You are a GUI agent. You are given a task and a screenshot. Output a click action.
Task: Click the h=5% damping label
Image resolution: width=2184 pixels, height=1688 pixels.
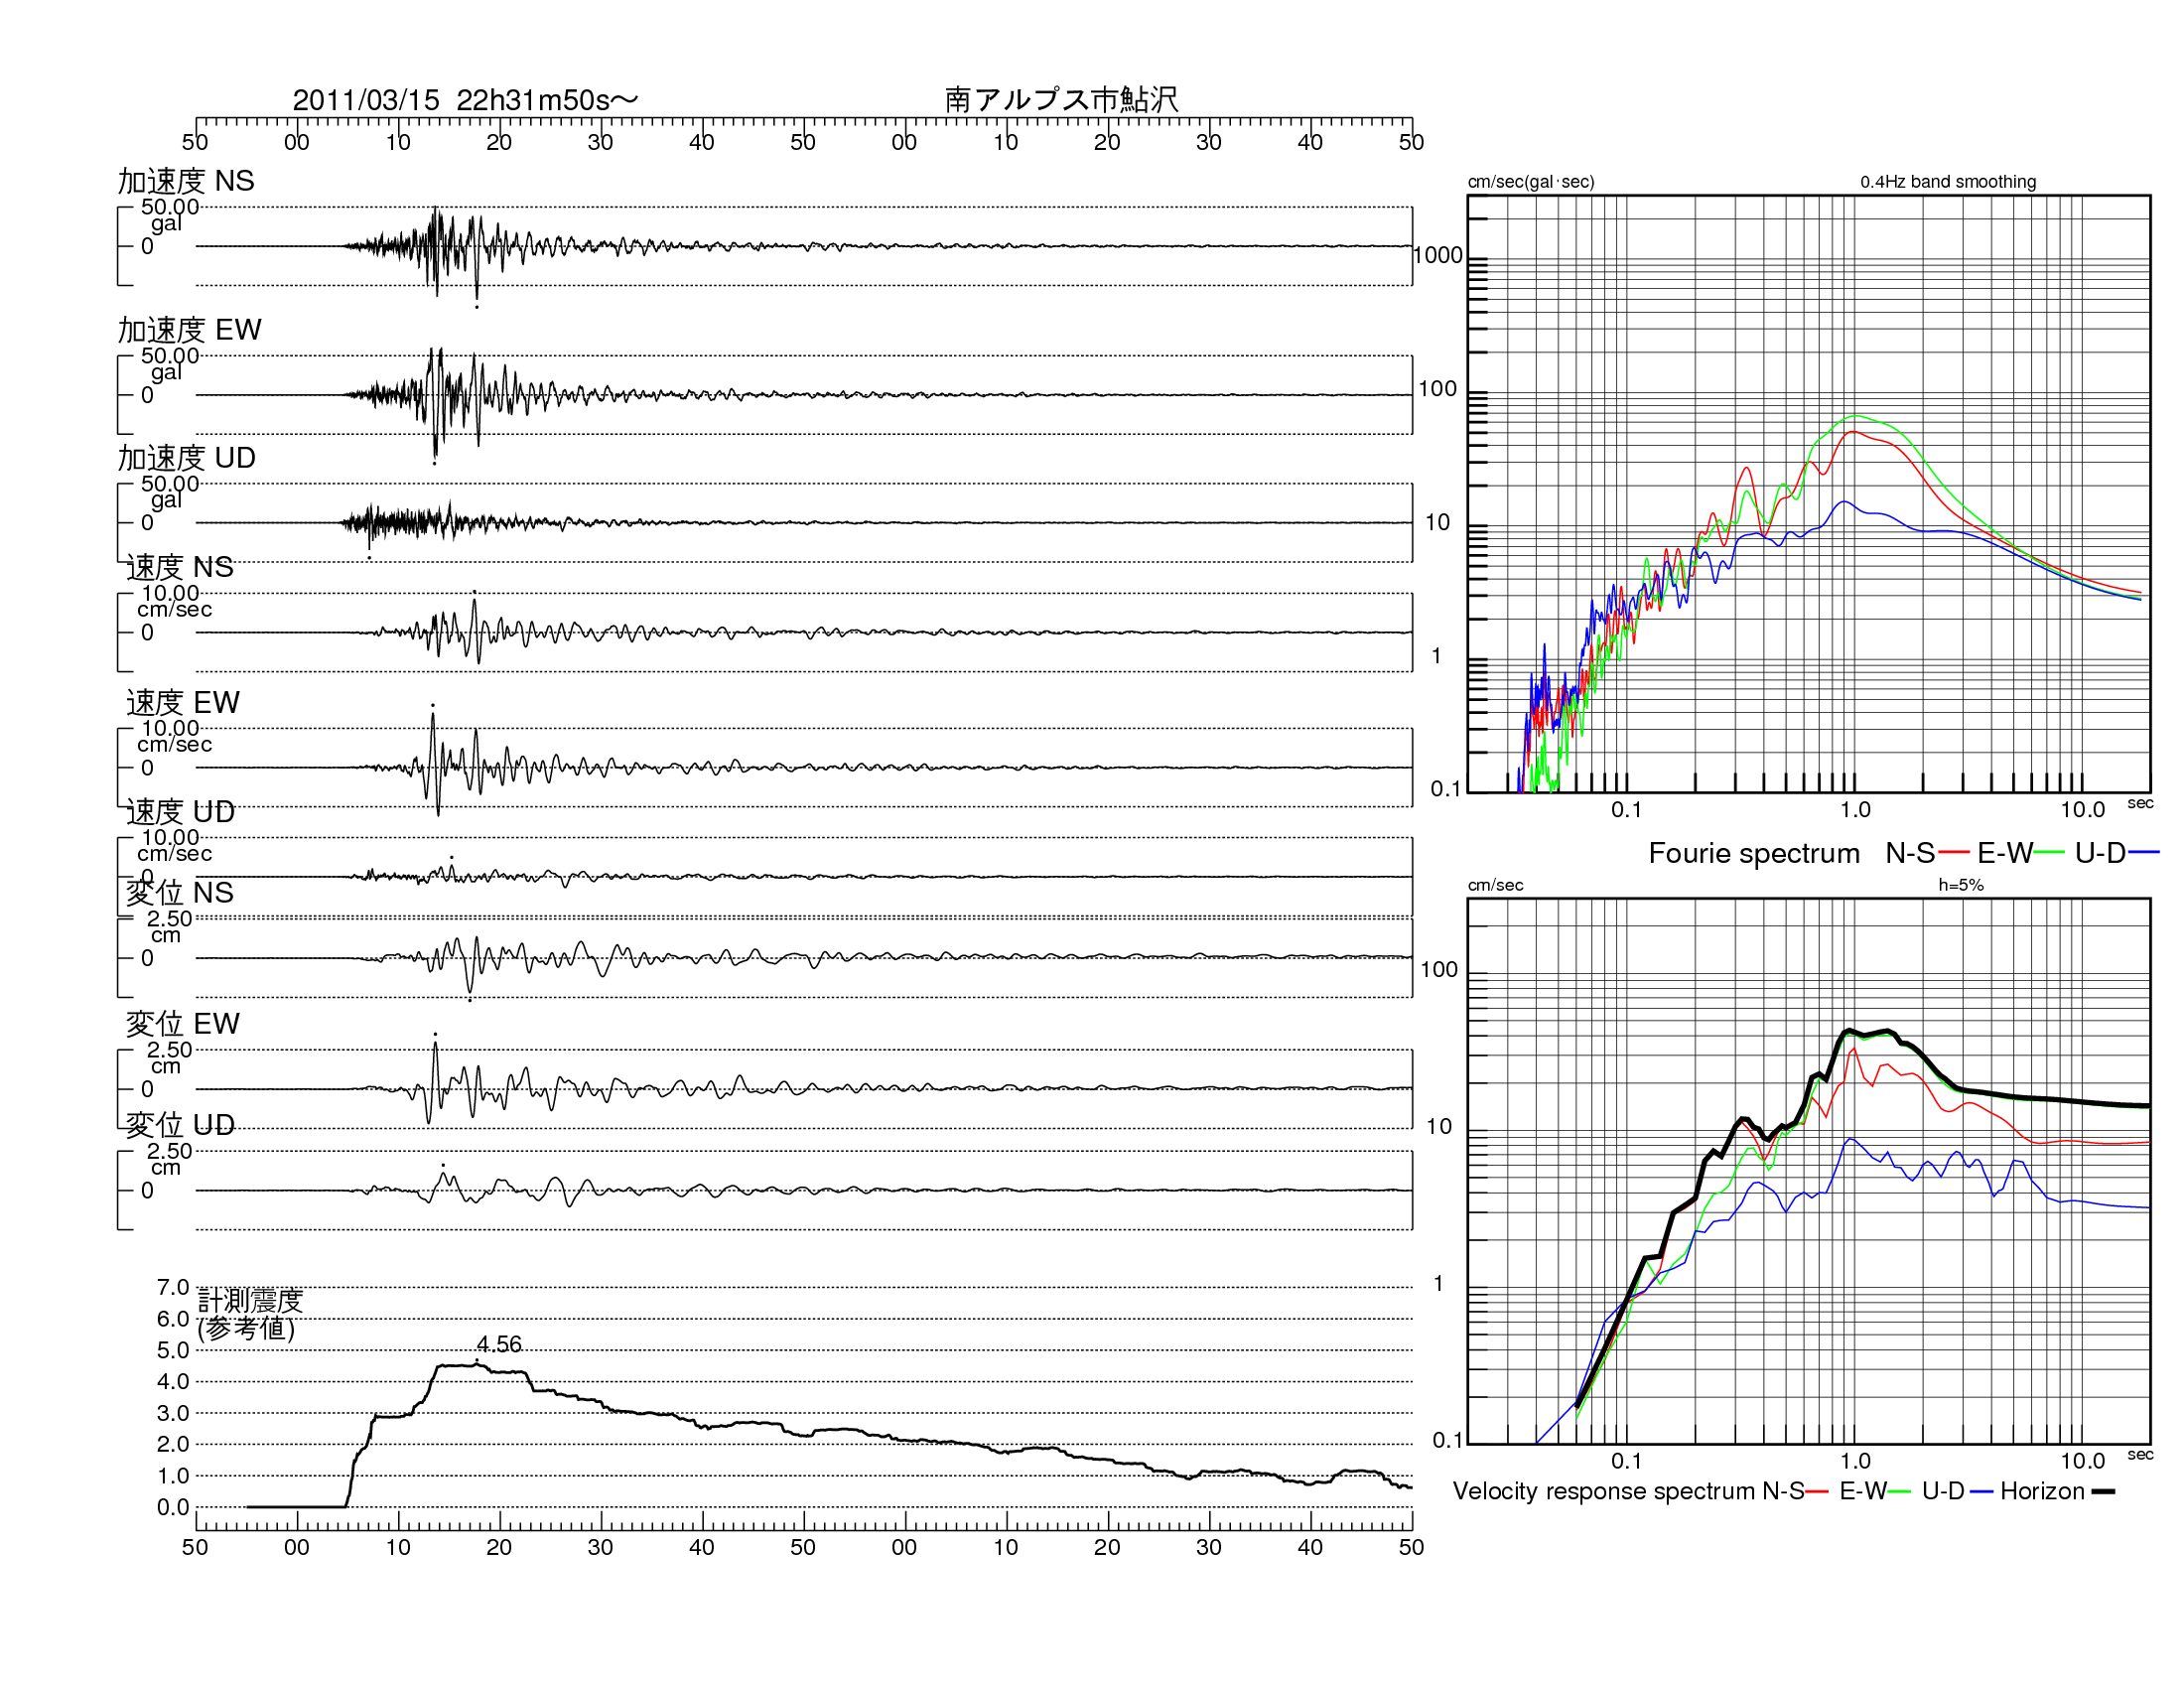(x=1960, y=885)
